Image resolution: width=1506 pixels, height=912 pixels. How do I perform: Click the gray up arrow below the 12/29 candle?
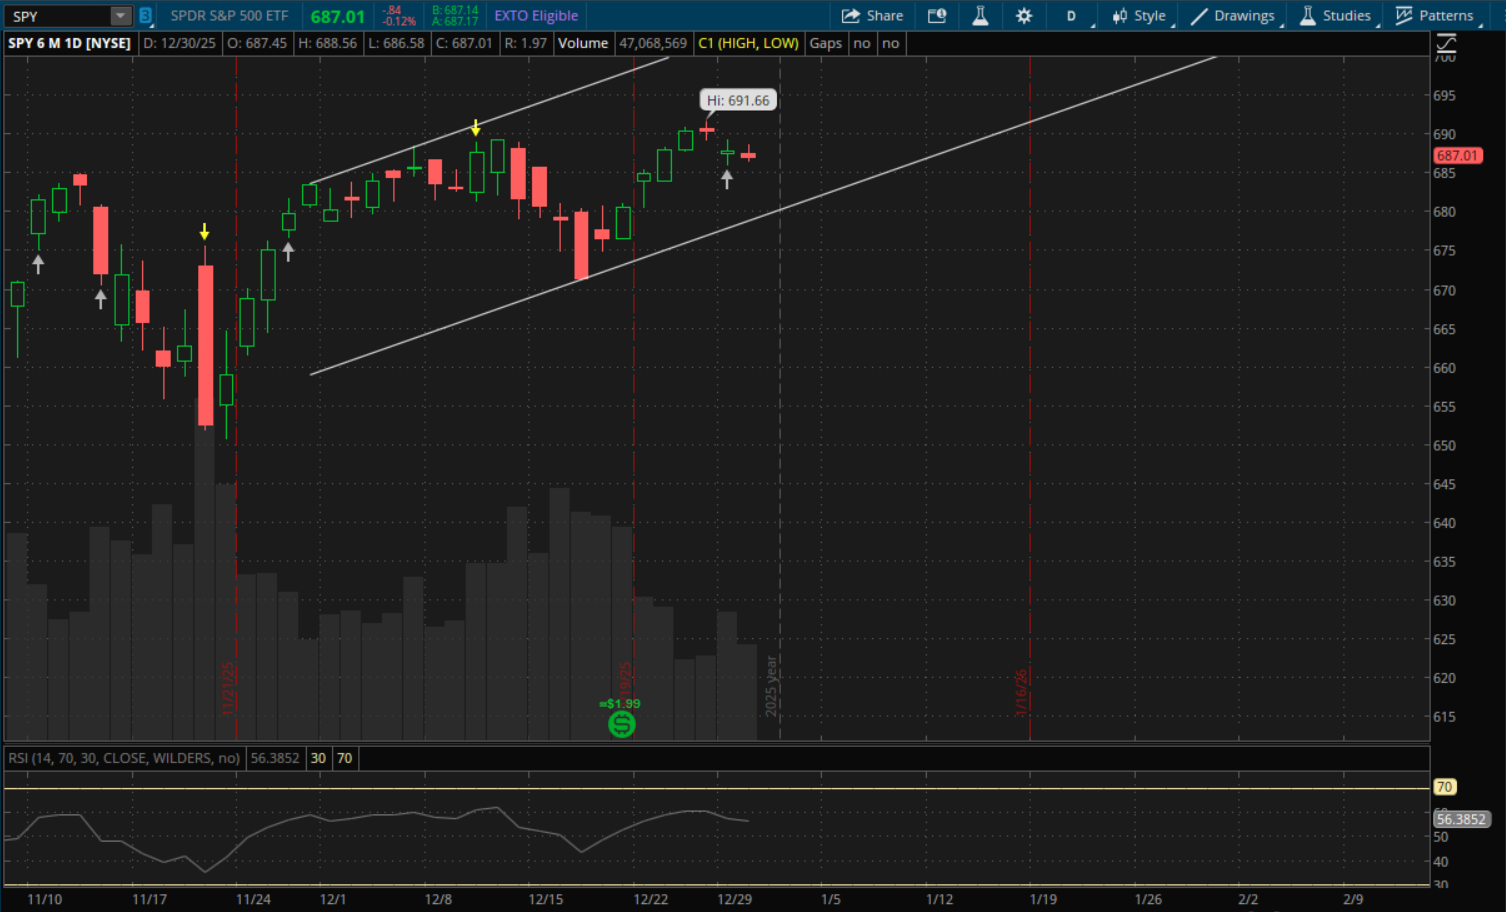(727, 179)
